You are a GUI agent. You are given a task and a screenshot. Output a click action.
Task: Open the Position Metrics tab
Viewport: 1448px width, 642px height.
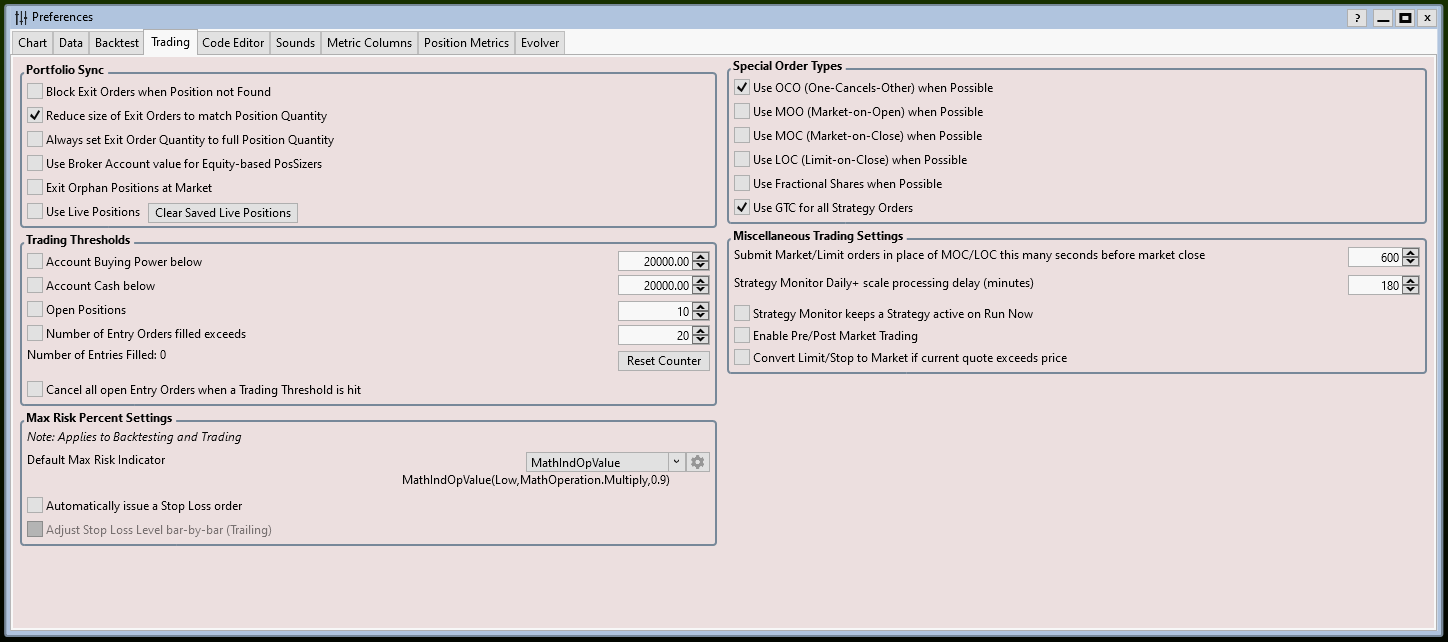[466, 43]
